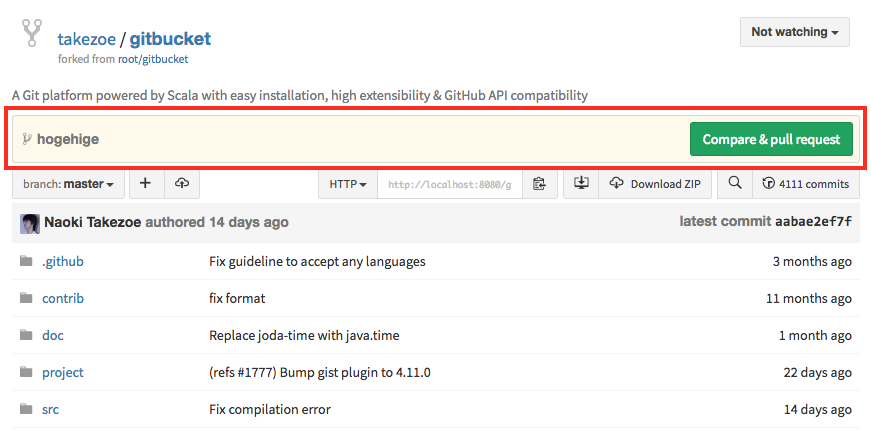Click the src row 14 days ago timestamp

[x=818, y=410]
